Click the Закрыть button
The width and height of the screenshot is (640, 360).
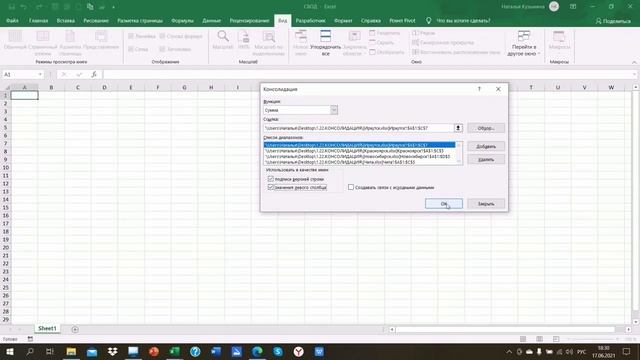pos(486,204)
